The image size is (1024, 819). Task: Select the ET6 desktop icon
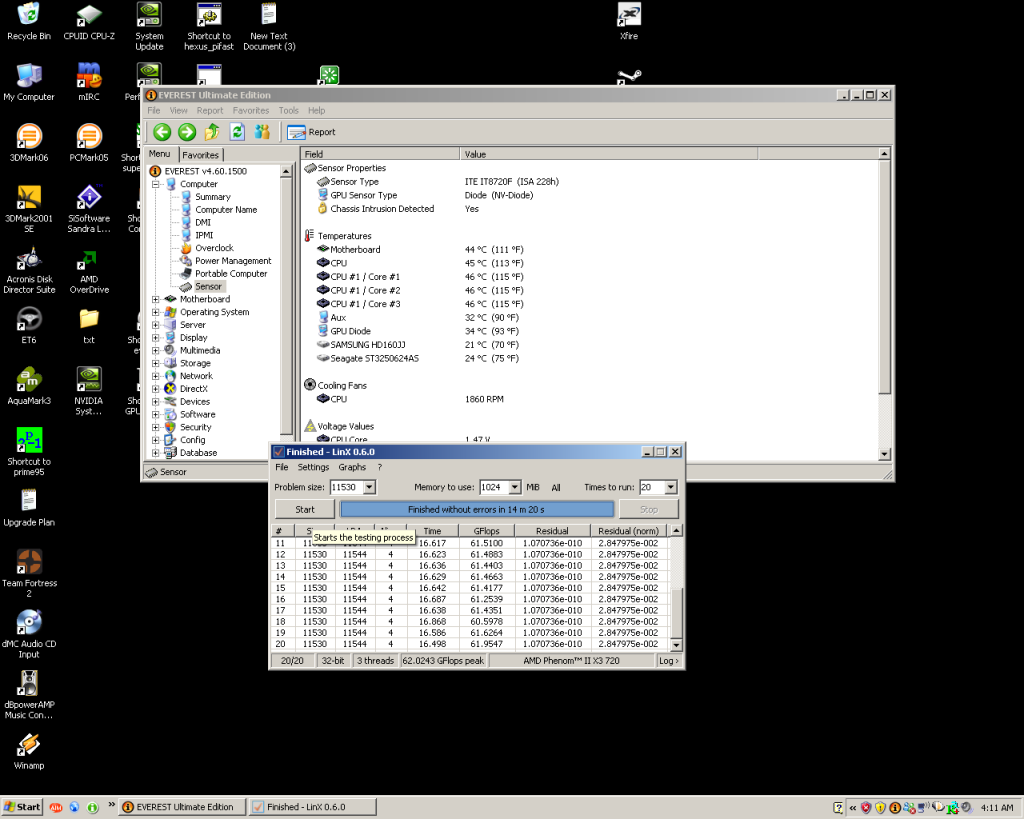tap(29, 326)
